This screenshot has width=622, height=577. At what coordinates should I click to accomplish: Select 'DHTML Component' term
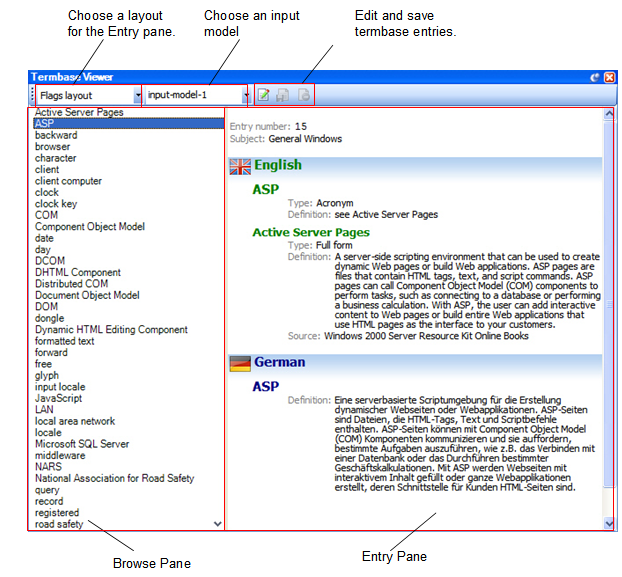[x=78, y=272]
